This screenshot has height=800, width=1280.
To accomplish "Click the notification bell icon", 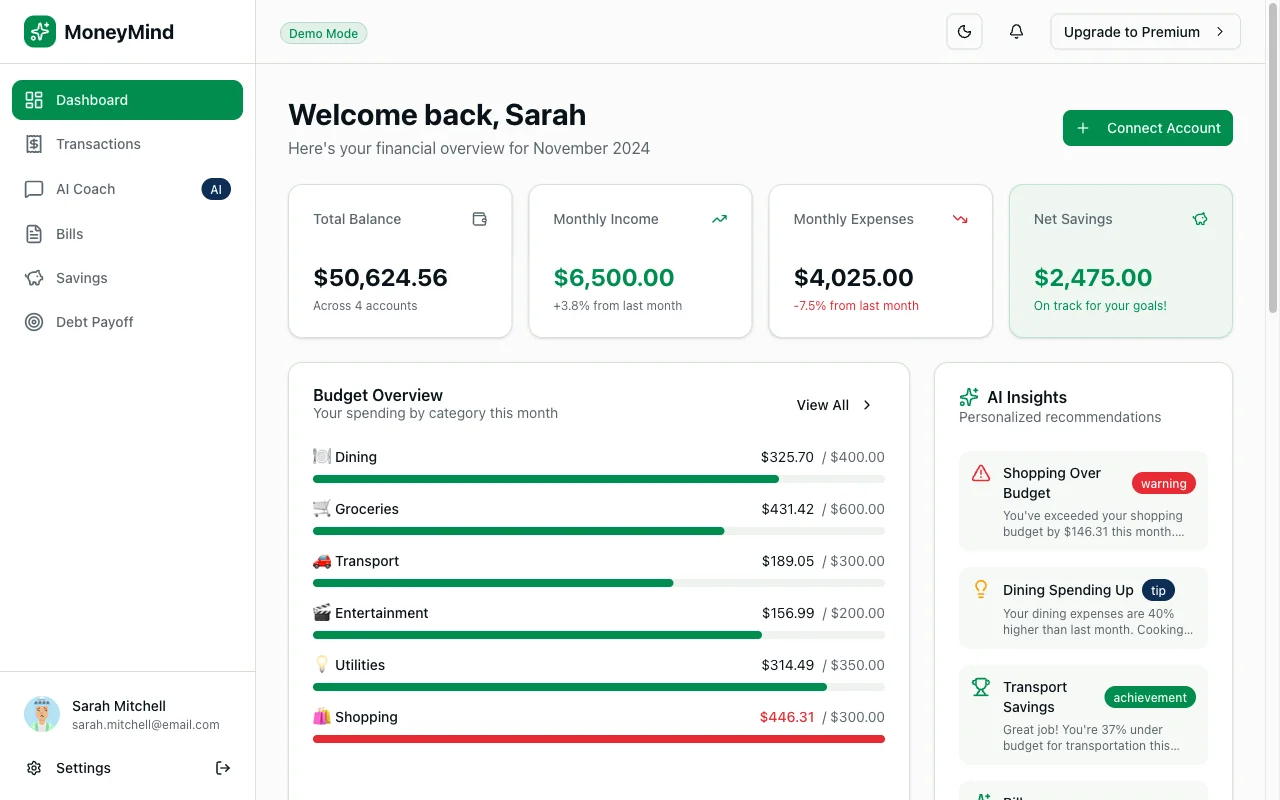I will coord(1016,31).
